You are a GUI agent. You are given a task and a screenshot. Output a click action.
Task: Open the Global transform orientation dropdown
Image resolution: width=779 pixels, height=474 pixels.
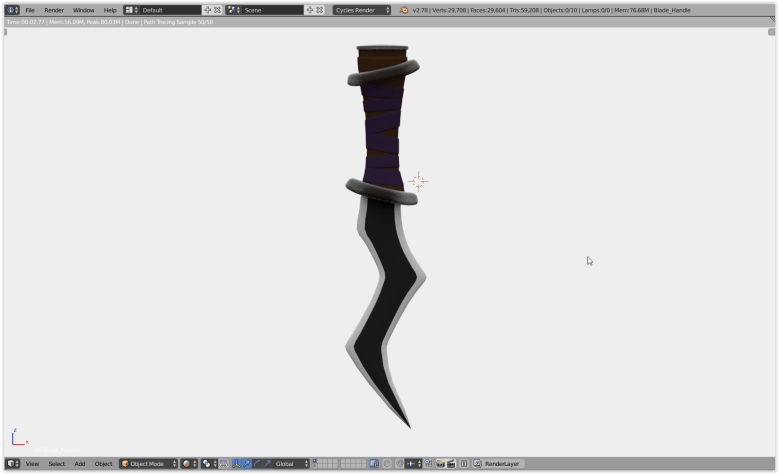[x=291, y=464]
